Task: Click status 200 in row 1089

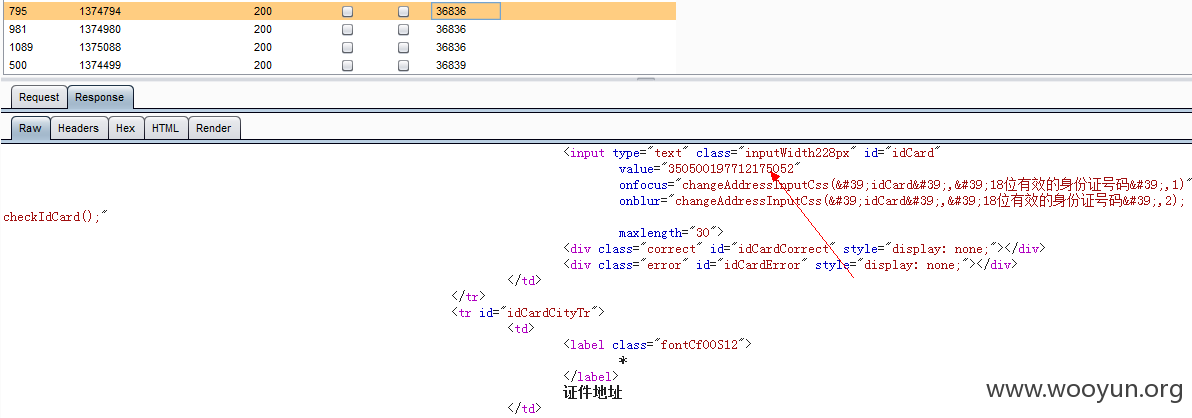Action: point(263,47)
